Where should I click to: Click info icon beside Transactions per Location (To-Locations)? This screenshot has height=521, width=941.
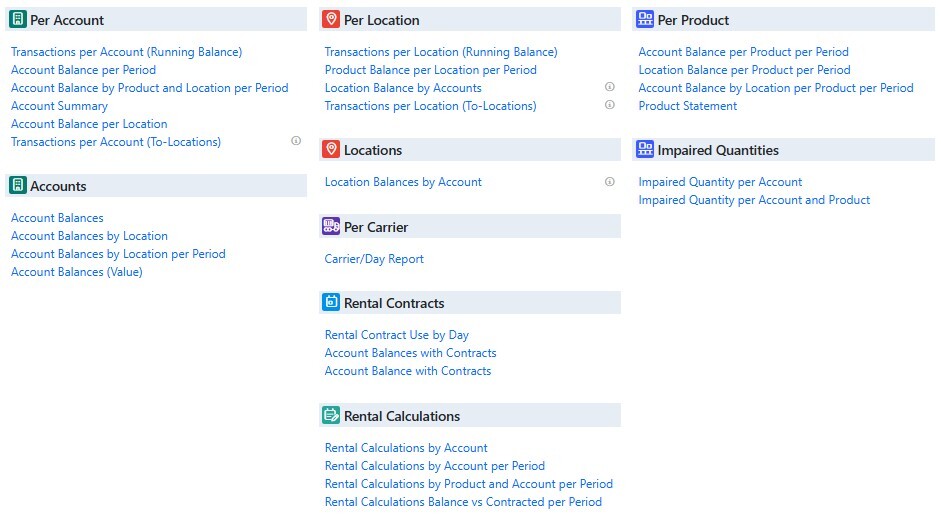pyautogui.click(x=610, y=105)
